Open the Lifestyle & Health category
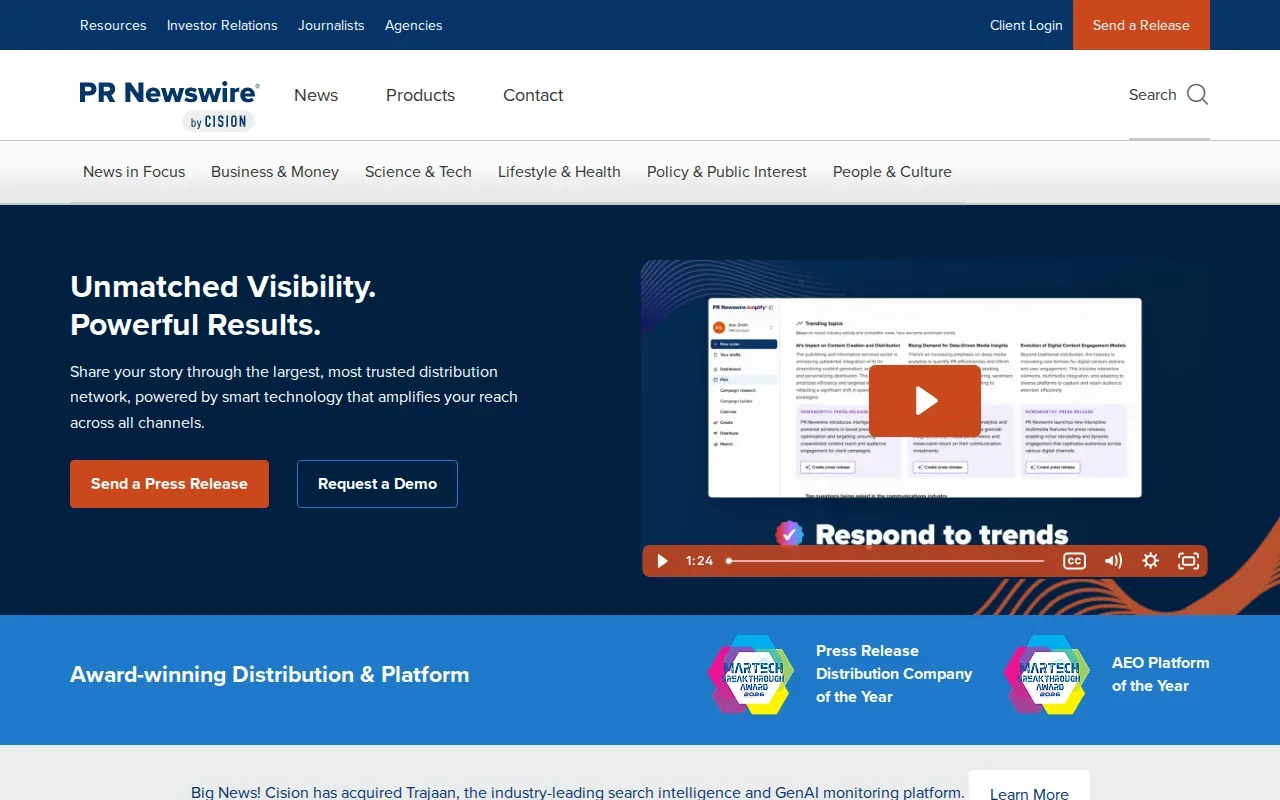The height and width of the screenshot is (800, 1280). pos(559,172)
